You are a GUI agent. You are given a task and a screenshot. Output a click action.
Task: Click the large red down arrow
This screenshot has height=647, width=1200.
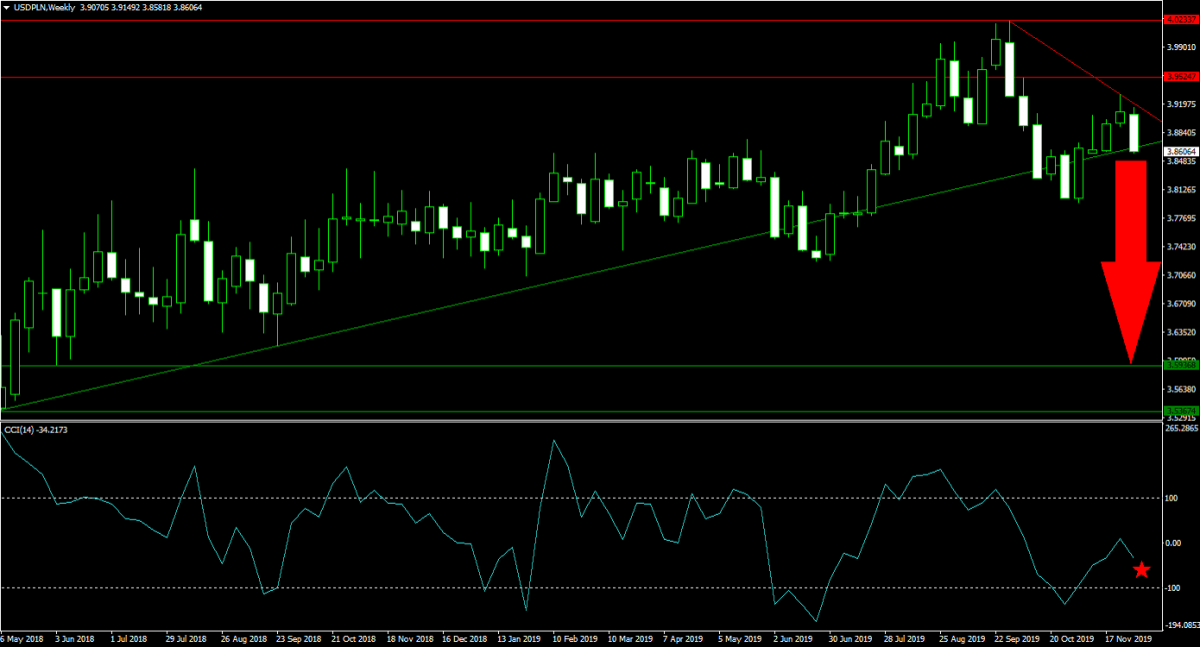coord(1130,262)
